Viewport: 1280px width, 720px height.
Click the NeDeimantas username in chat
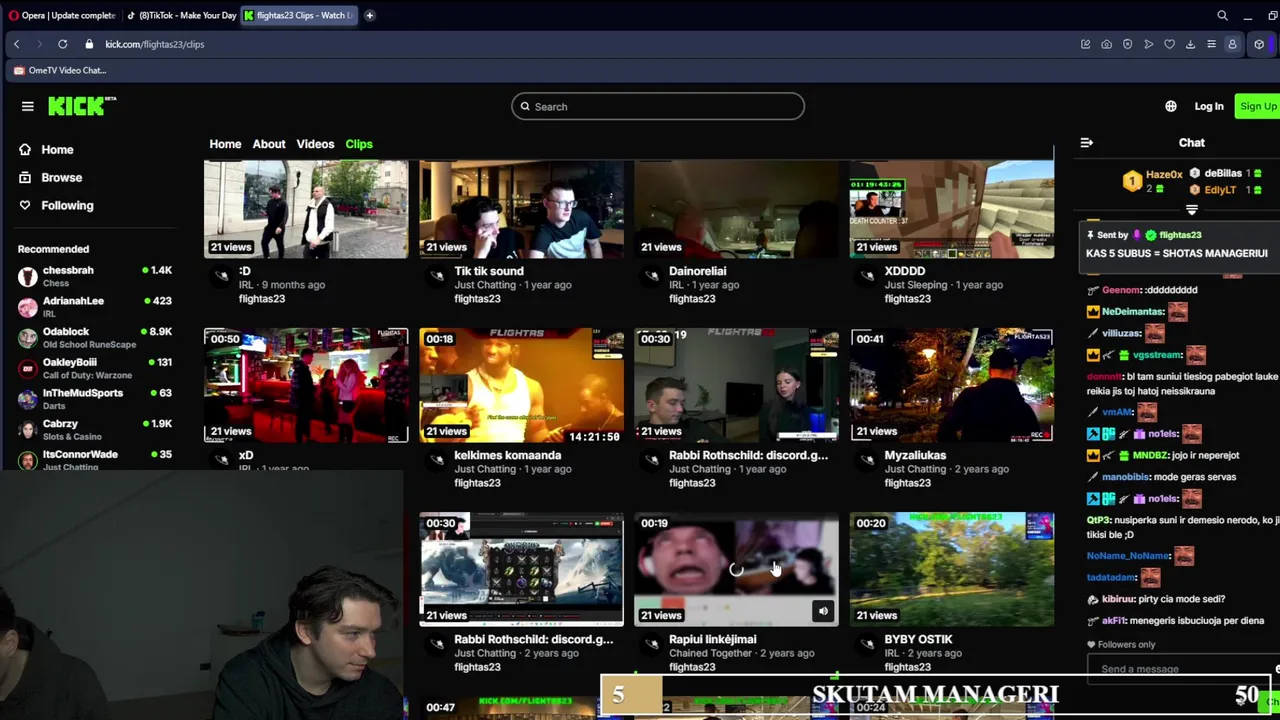point(1132,312)
